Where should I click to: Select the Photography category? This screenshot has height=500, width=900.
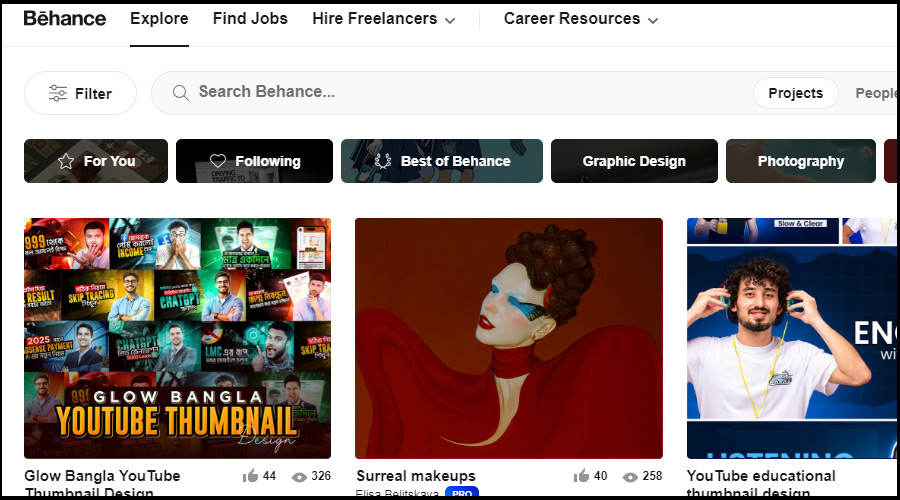[x=801, y=161]
